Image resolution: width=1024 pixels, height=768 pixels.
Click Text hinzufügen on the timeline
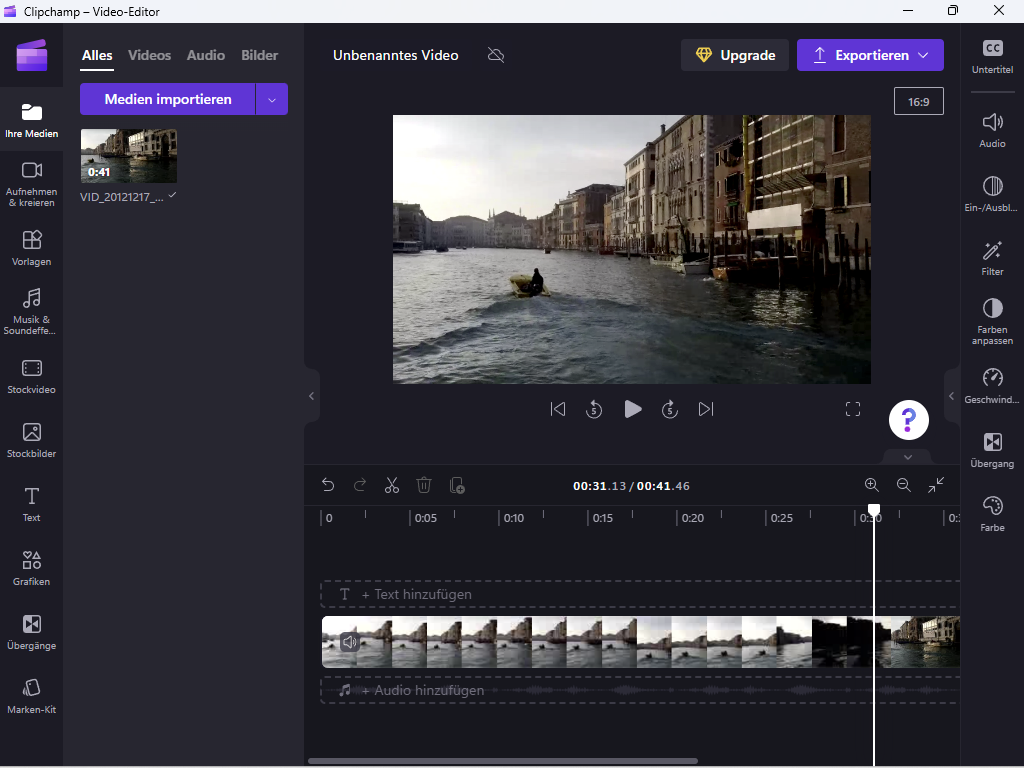point(416,594)
